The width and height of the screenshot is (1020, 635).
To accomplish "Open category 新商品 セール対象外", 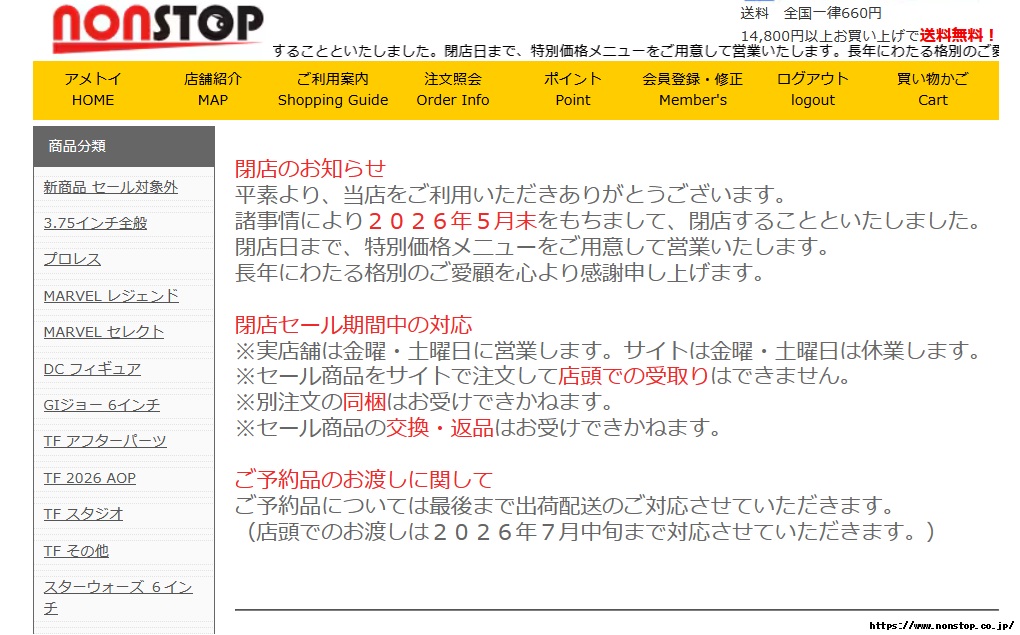I will [111, 187].
